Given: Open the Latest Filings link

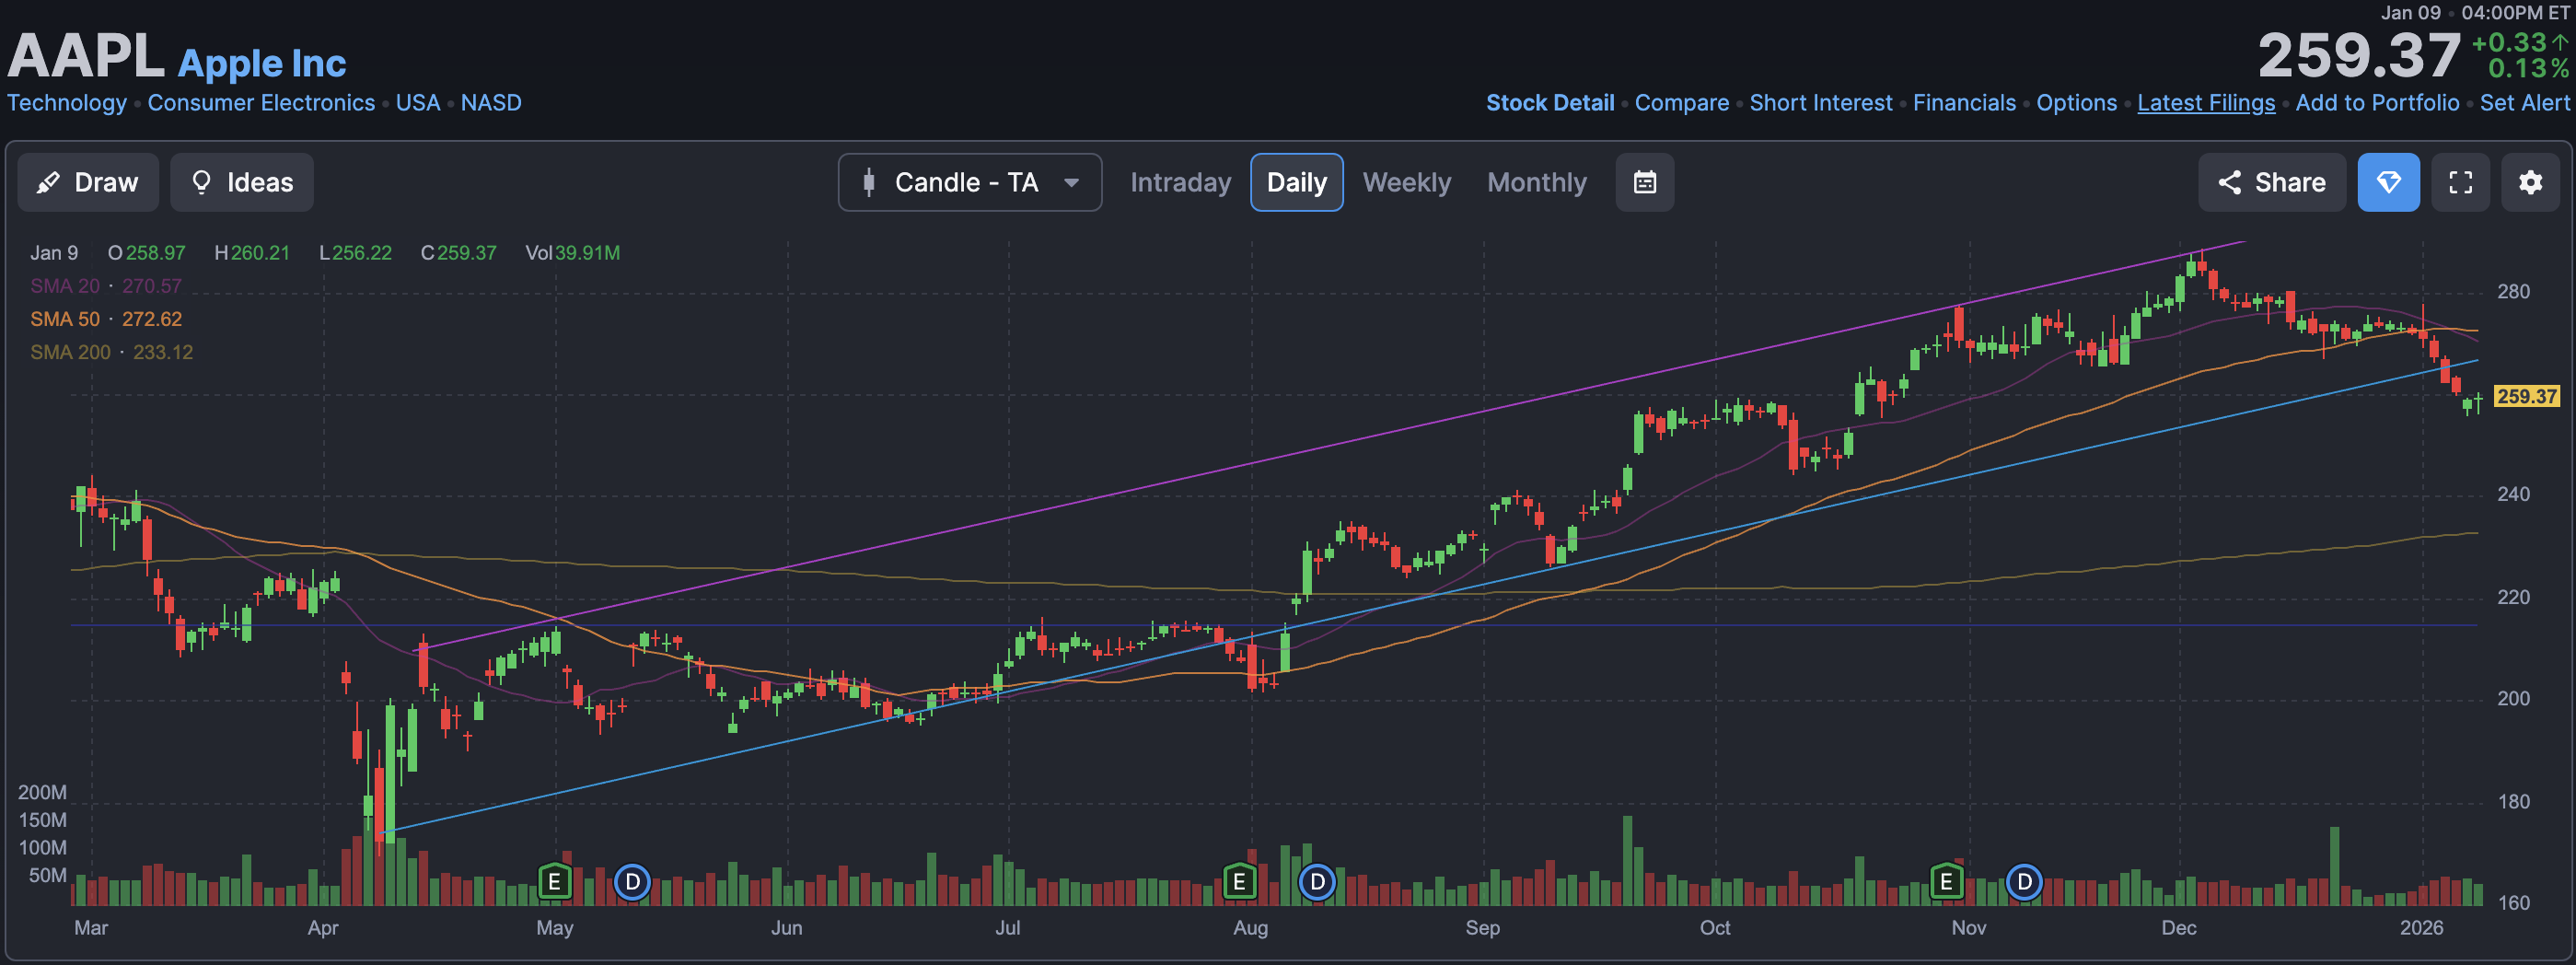Looking at the screenshot, I should point(2206,103).
